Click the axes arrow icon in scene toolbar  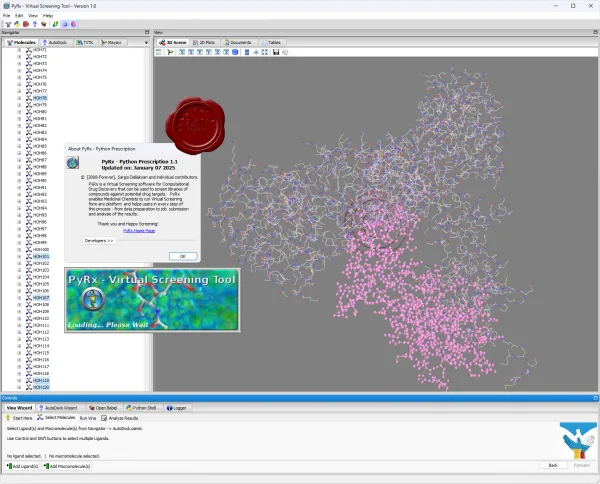(170, 52)
